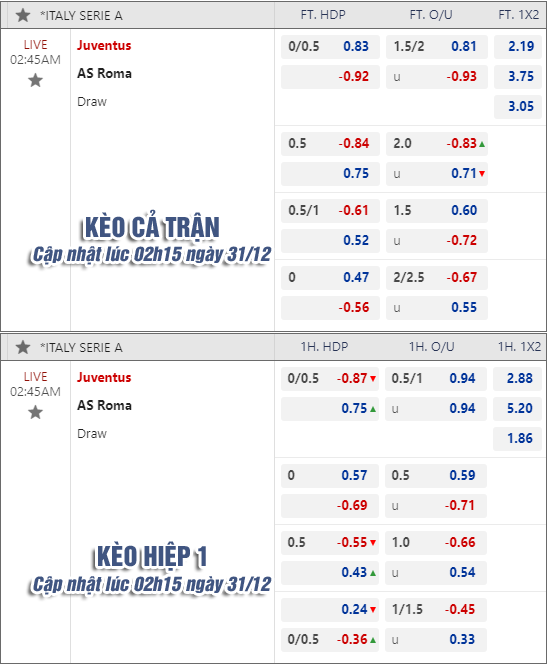Viewport: 547px width, 664px height.
Task: Favorite the full-time Juventus match star under 02:45AM
Action: (36, 80)
